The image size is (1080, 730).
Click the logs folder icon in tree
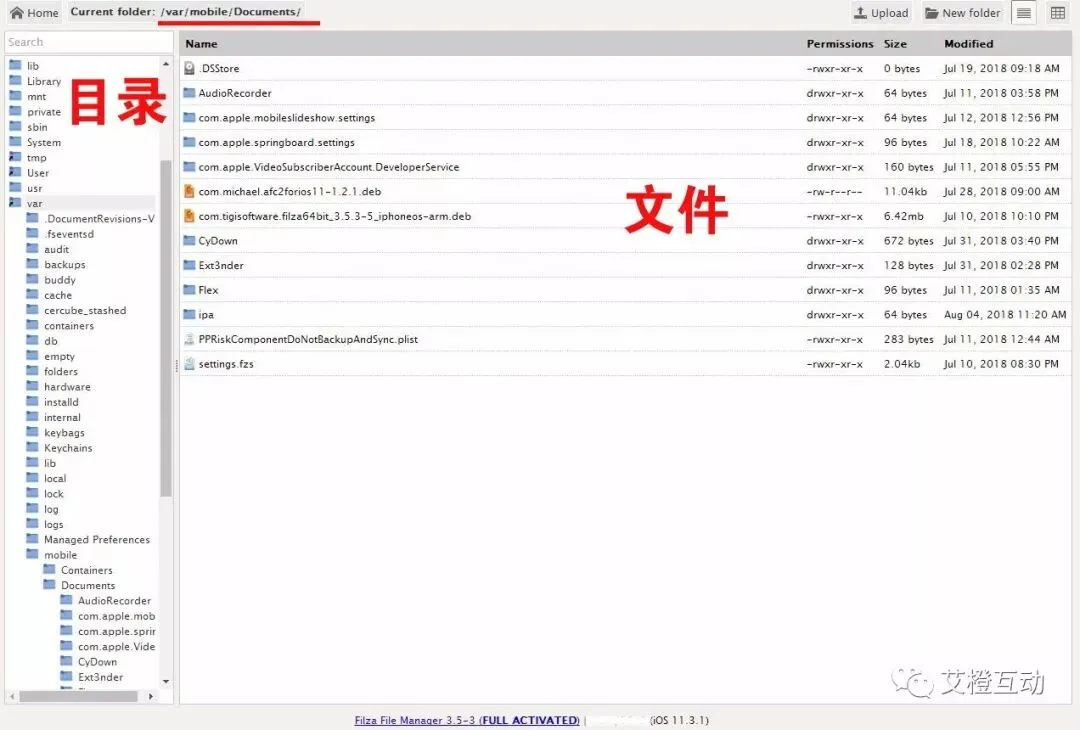(x=32, y=523)
